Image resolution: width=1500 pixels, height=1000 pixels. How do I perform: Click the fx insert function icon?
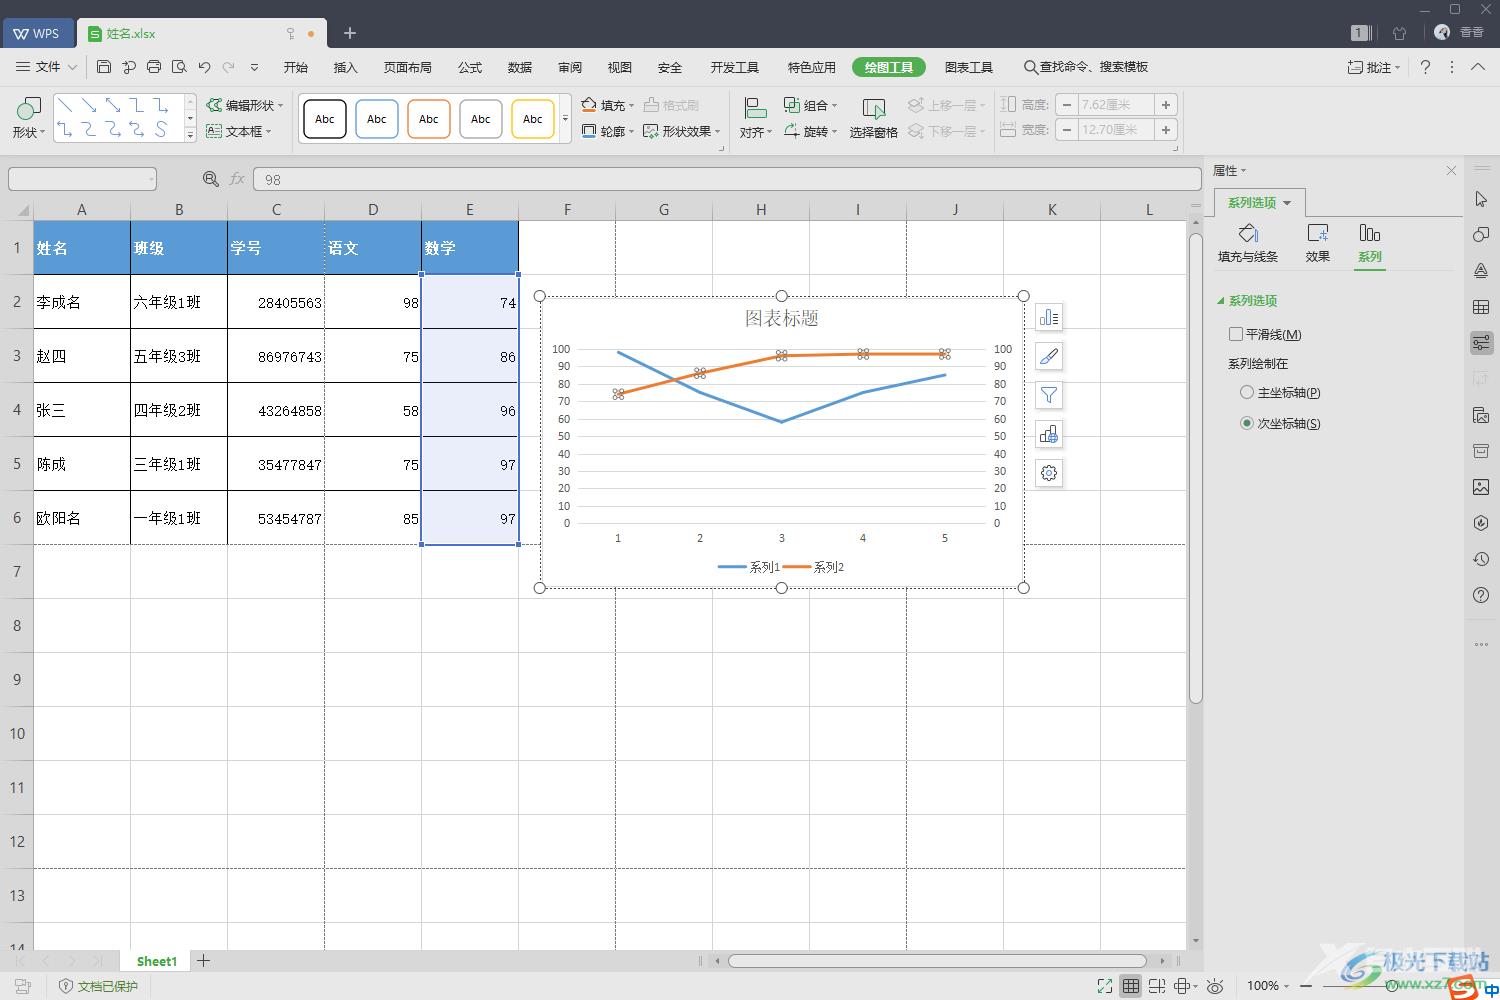[x=237, y=179]
